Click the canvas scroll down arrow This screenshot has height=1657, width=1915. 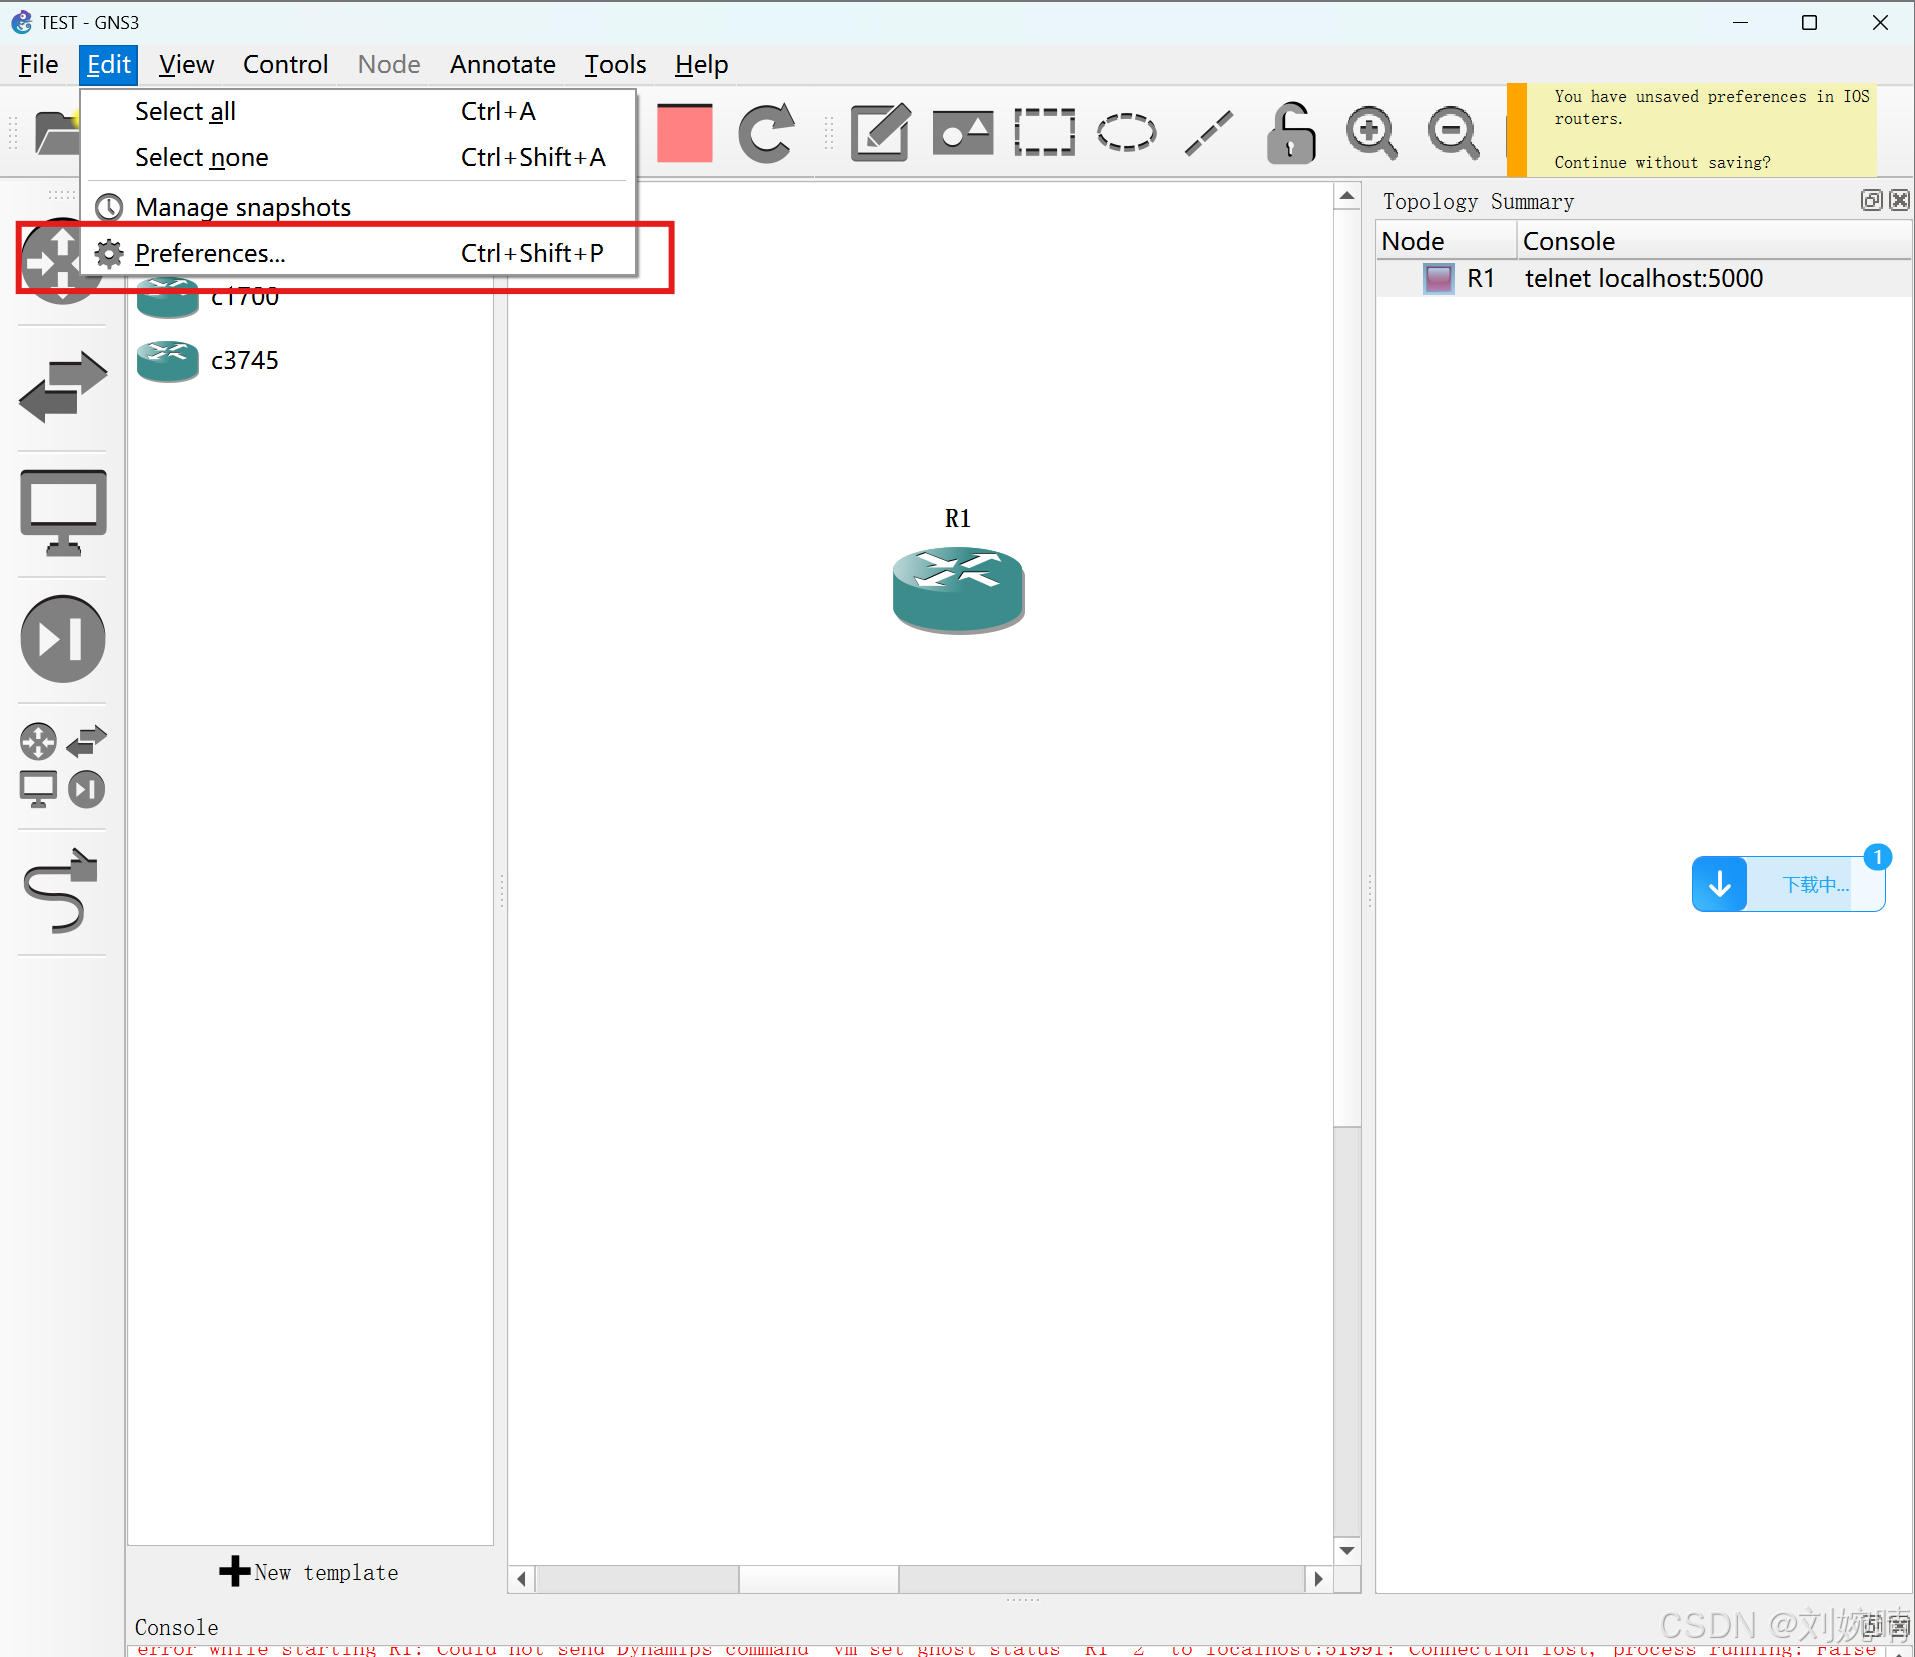click(x=1347, y=1551)
